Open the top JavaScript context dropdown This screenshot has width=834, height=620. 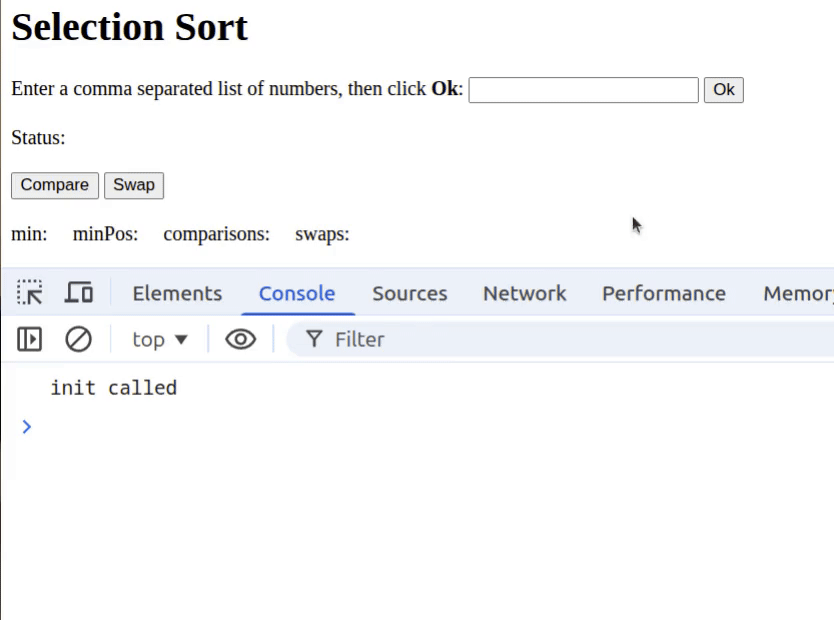pyautogui.click(x=160, y=340)
